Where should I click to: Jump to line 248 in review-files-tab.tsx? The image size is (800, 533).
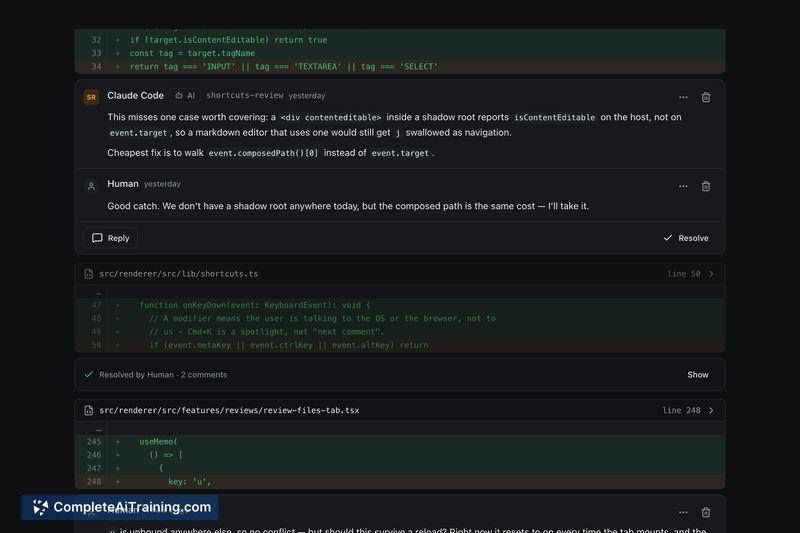pos(688,410)
